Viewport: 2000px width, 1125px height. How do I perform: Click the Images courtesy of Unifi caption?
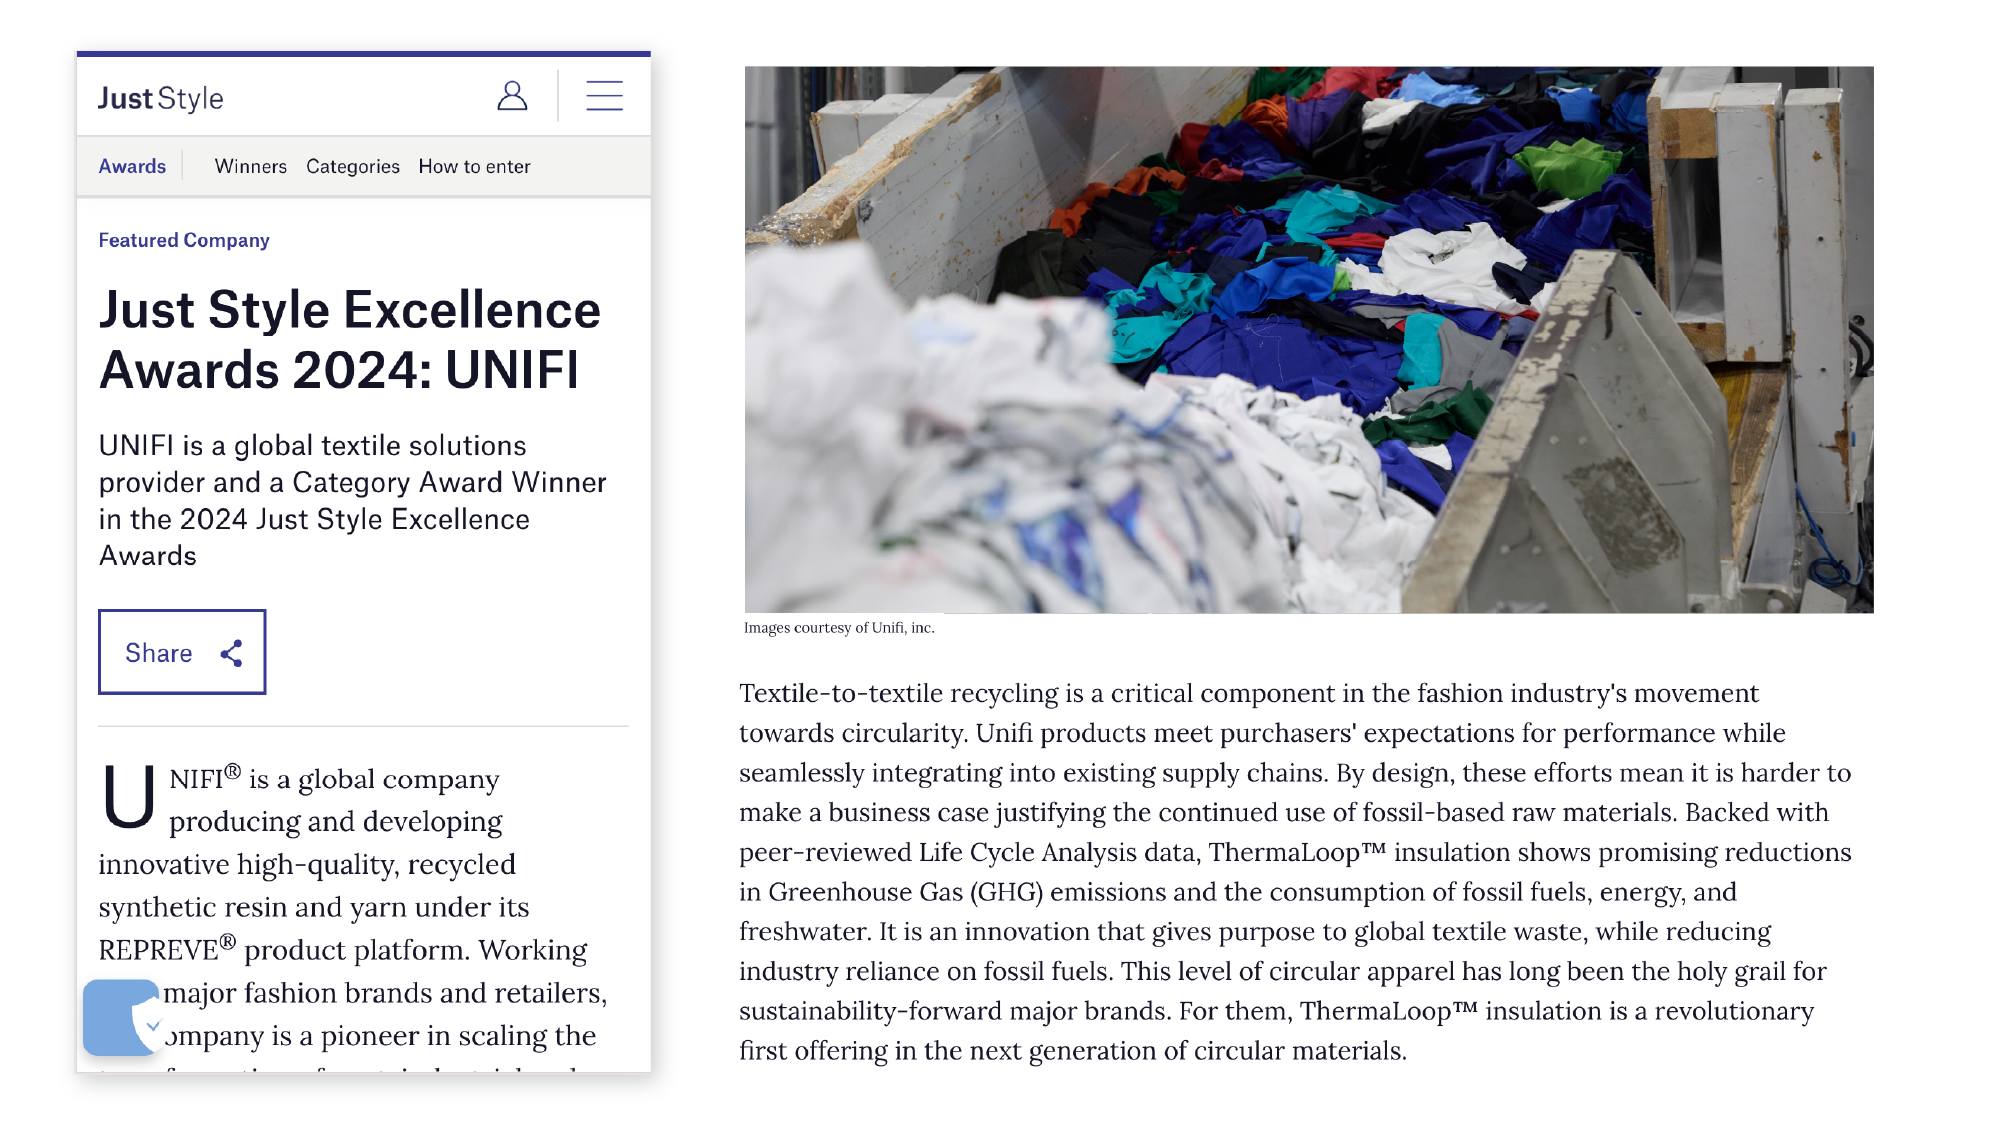pos(839,628)
